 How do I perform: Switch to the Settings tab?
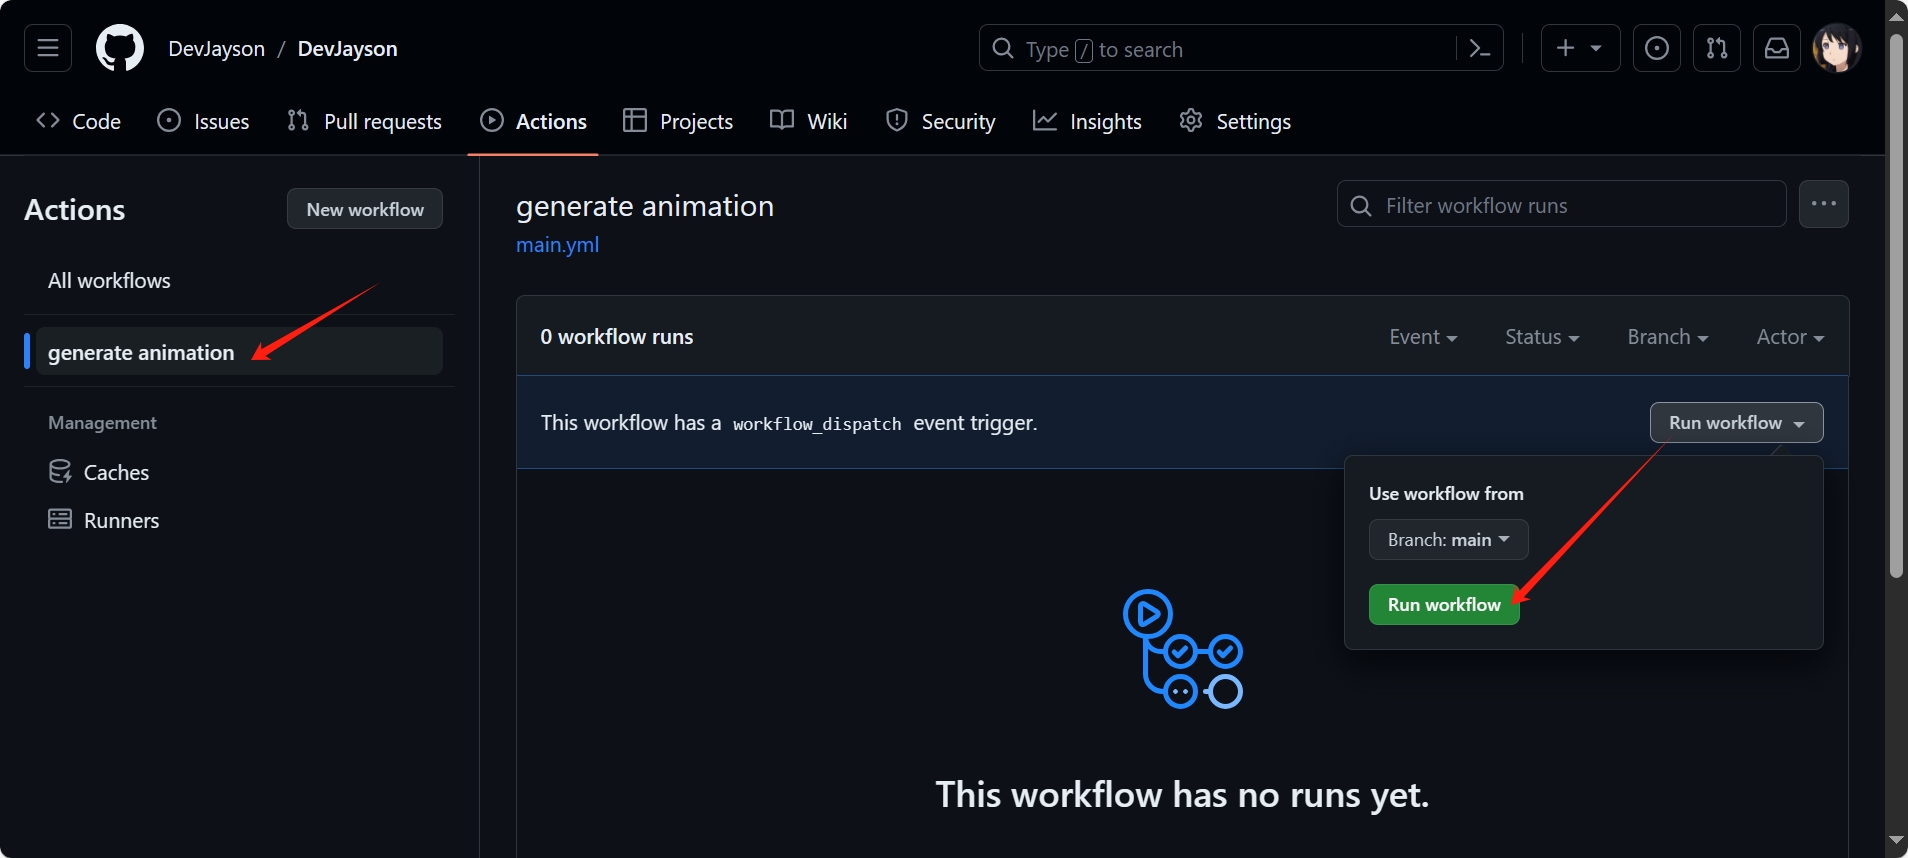coord(1235,121)
